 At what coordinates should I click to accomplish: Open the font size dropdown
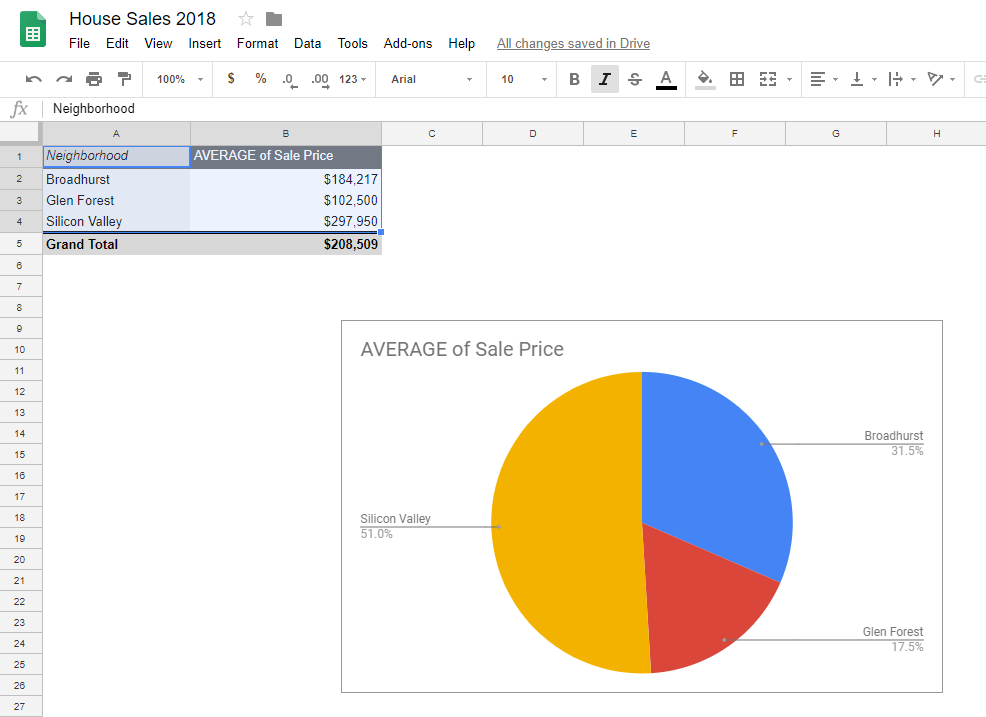click(x=524, y=79)
